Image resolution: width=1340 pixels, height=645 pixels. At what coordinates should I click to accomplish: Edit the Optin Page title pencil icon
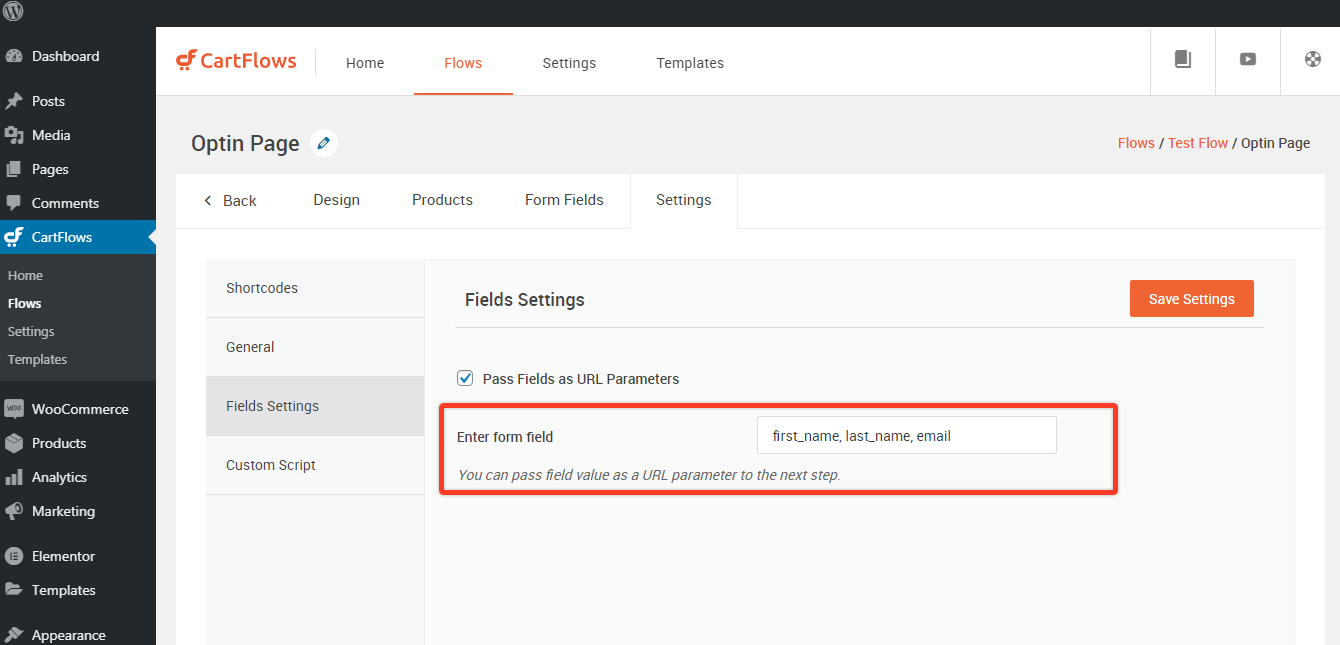tap(323, 143)
